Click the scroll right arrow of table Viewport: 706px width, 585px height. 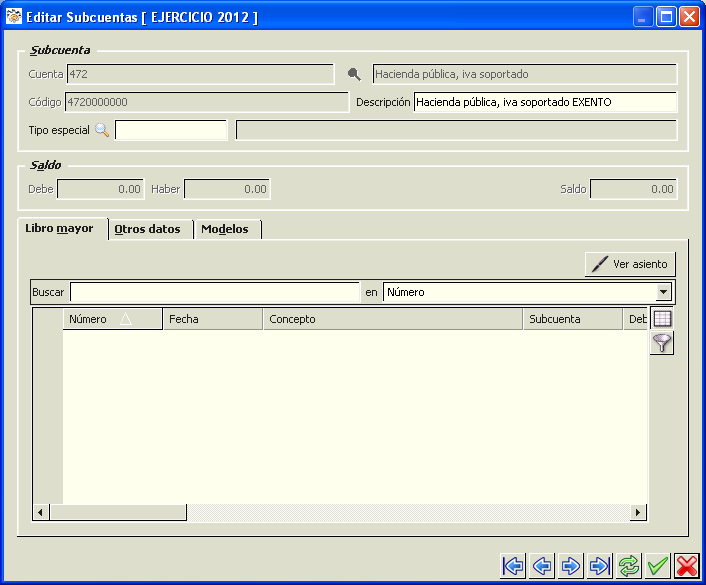coord(638,512)
